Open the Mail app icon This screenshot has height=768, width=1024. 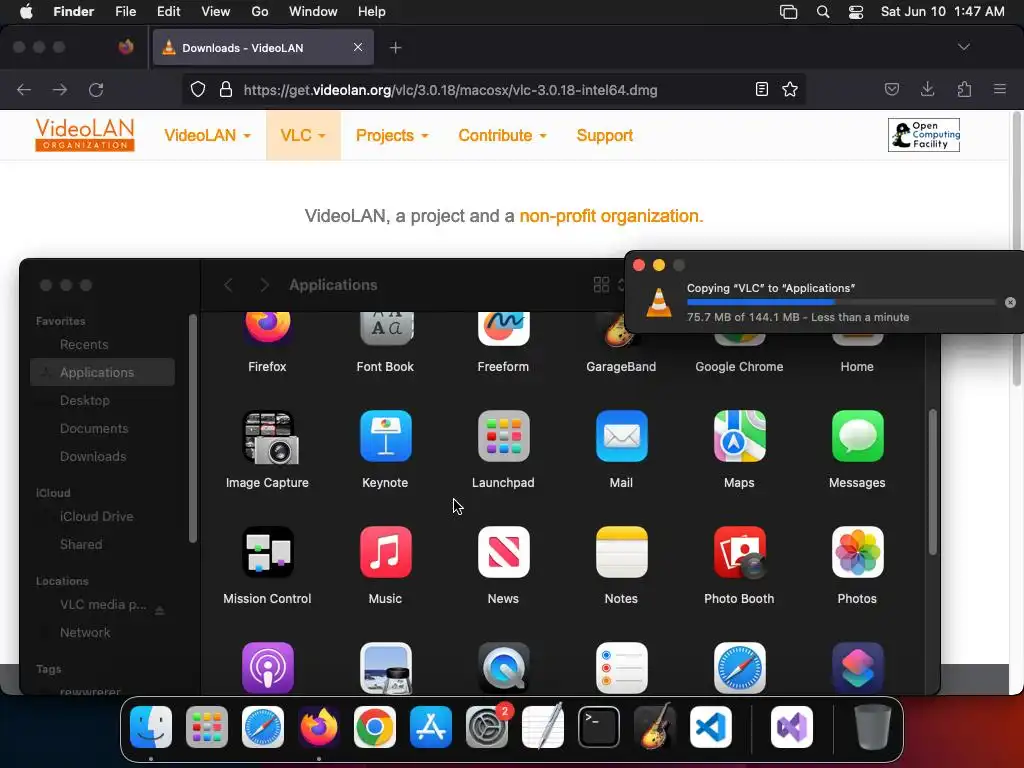[621, 436]
